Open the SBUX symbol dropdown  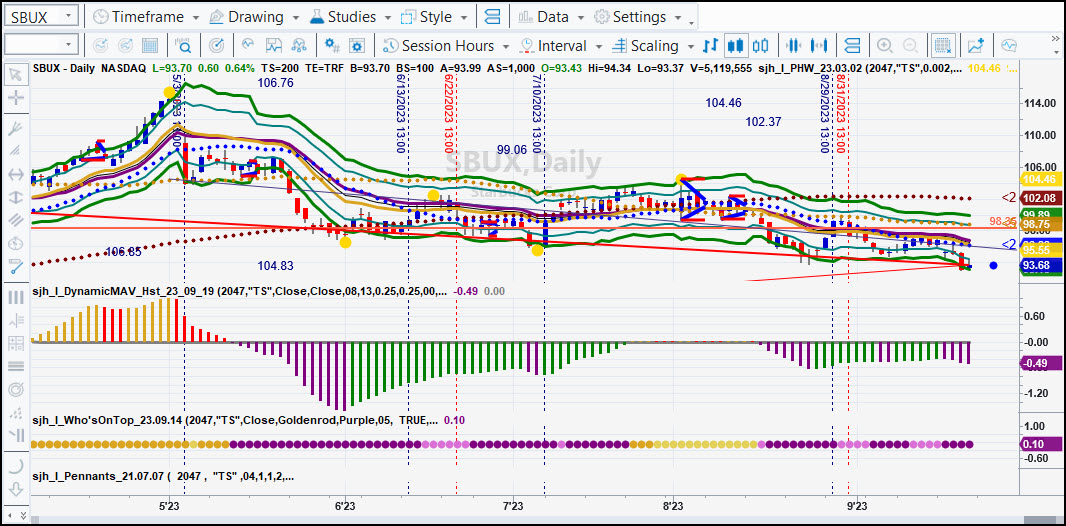(x=70, y=17)
